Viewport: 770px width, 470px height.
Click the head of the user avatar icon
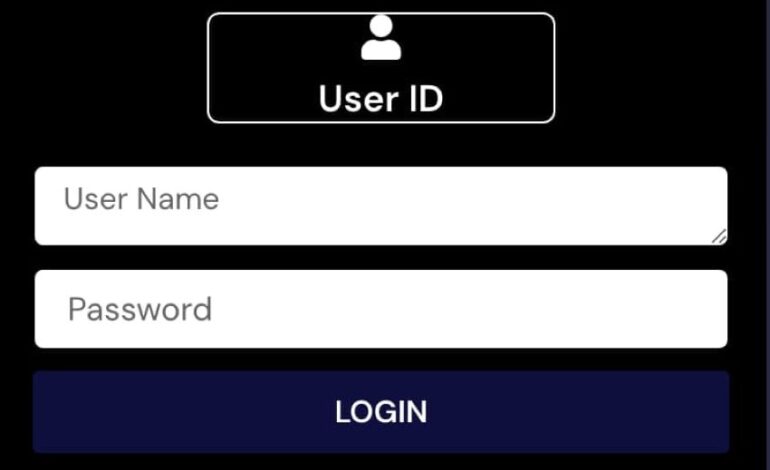(x=381, y=26)
